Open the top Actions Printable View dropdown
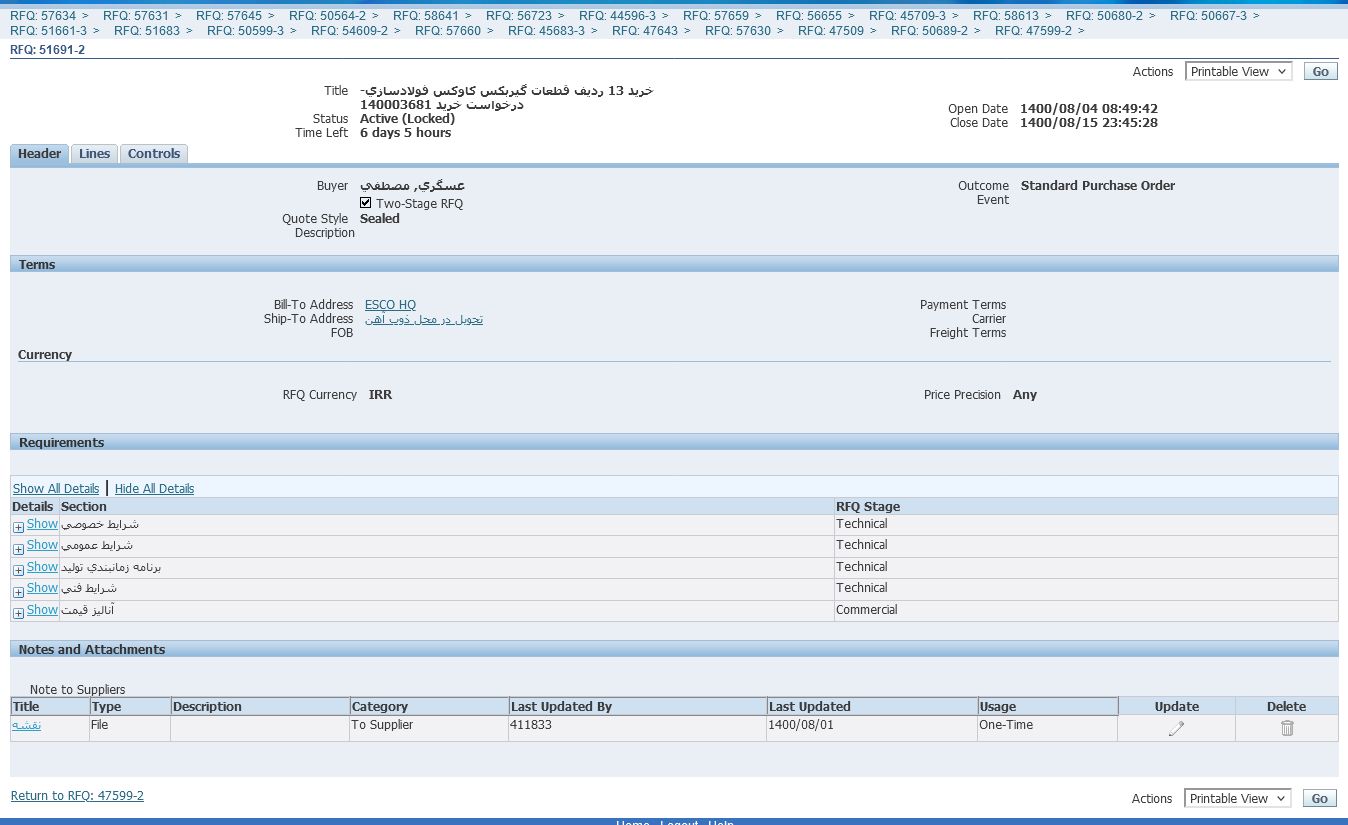1348x825 pixels. (1238, 72)
